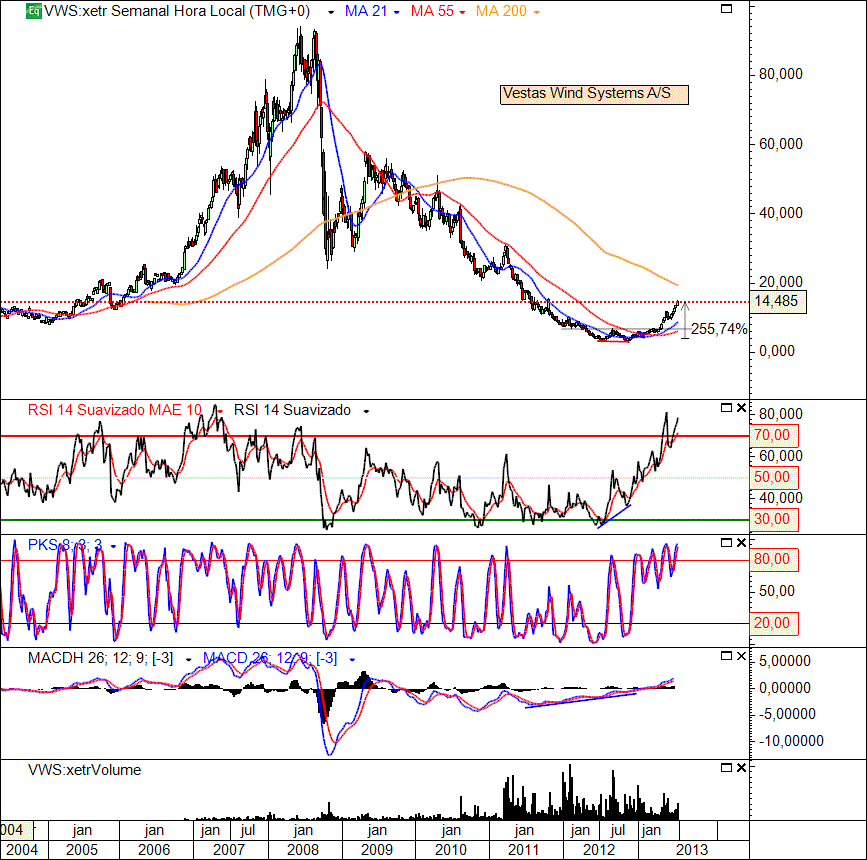Click the 80,00 stochastic level tag
This screenshot has width=867, height=860.
point(774,559)
